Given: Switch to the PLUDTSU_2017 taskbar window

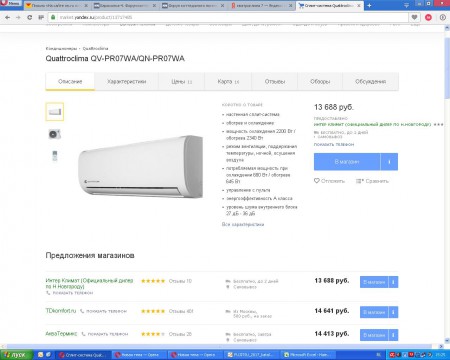Looking at the screenshot, I should pyautogui.click(x=251, y=355).
